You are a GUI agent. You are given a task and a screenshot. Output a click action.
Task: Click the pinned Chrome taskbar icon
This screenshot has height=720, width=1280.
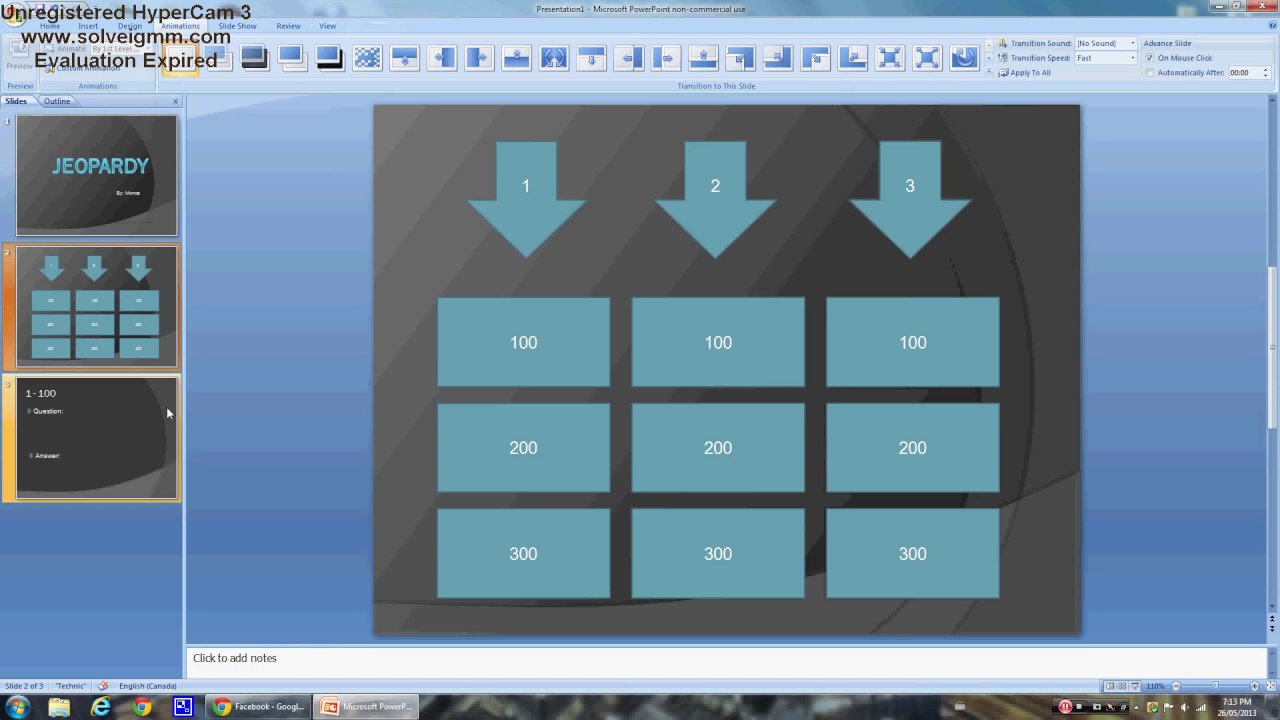point(142,707)
